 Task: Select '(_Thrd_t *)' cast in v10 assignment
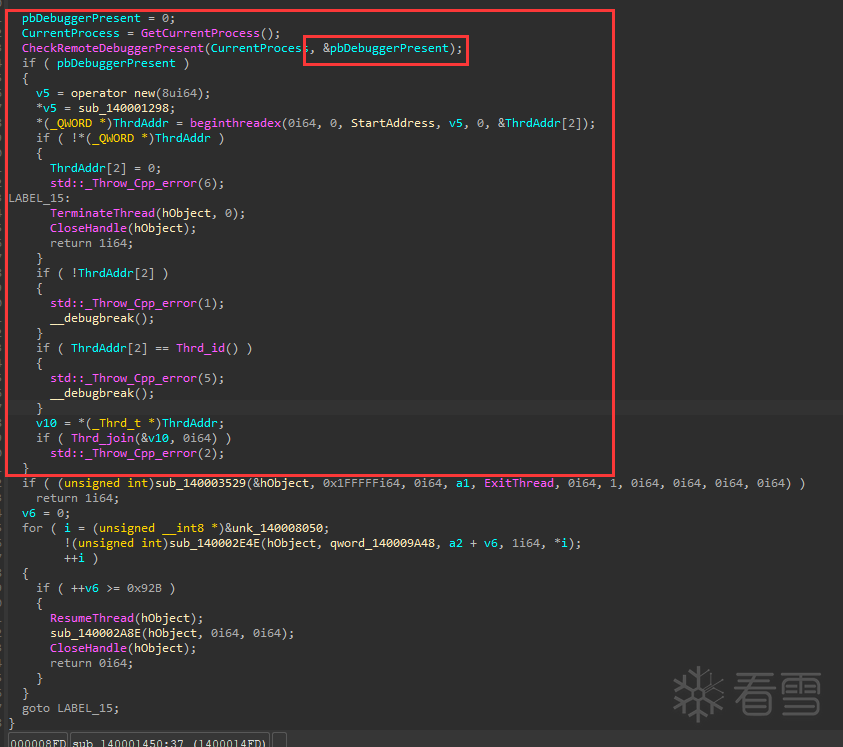pos(123,423)
